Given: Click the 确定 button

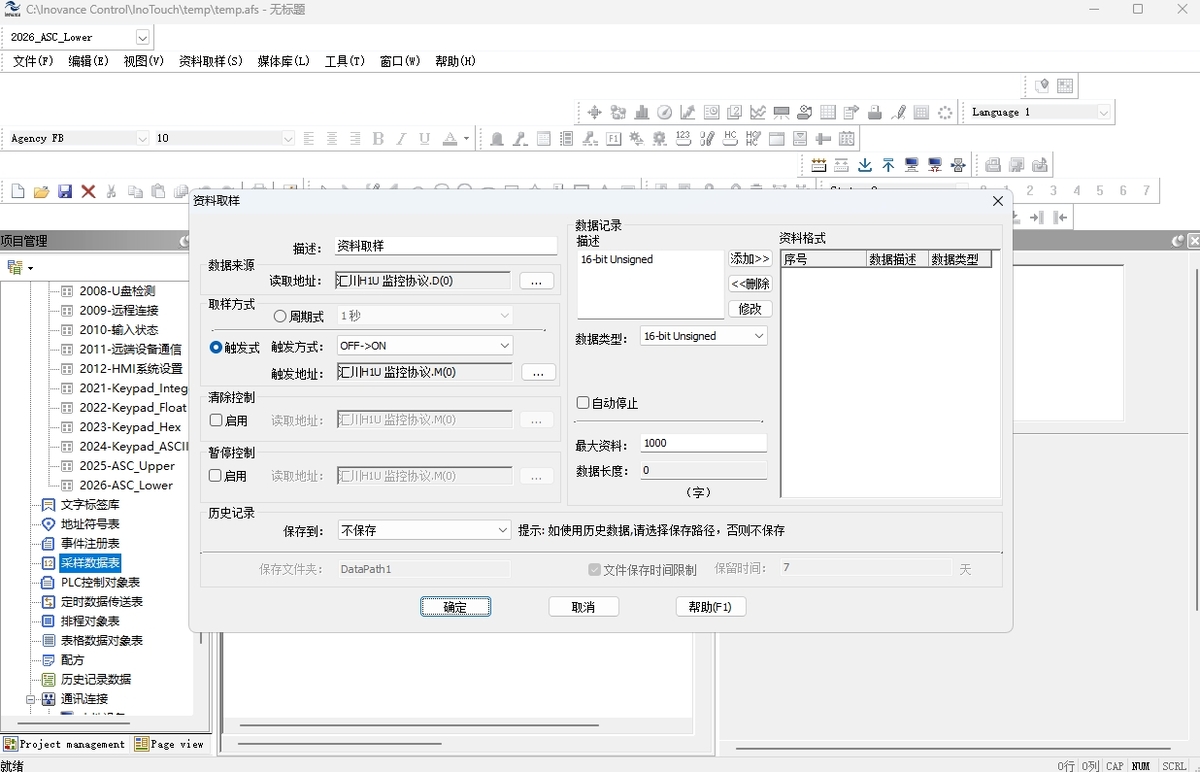Looking at the screenshot, I should pos(455,607).
